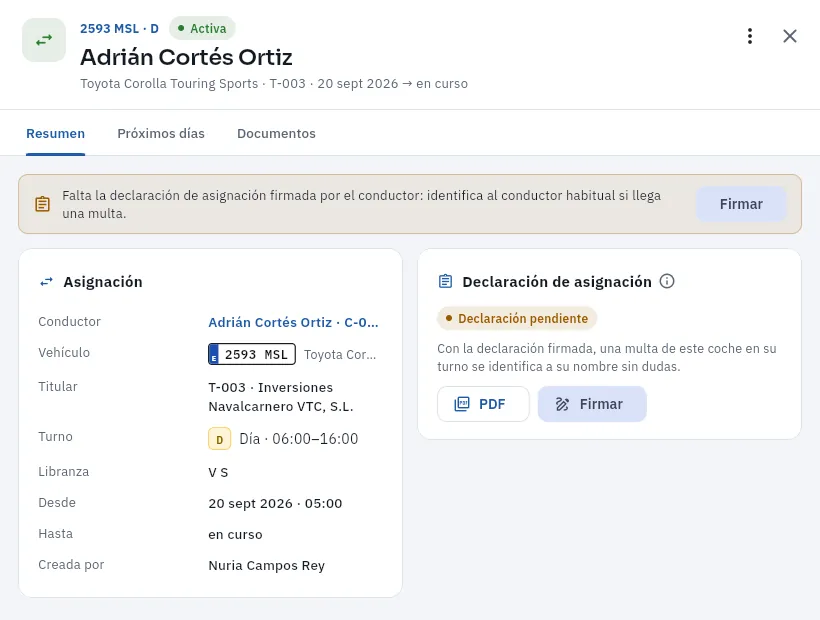820x620 pixels.
Task: Click the green swap-arrows assignment icon in header
Action: coord(44,40)
